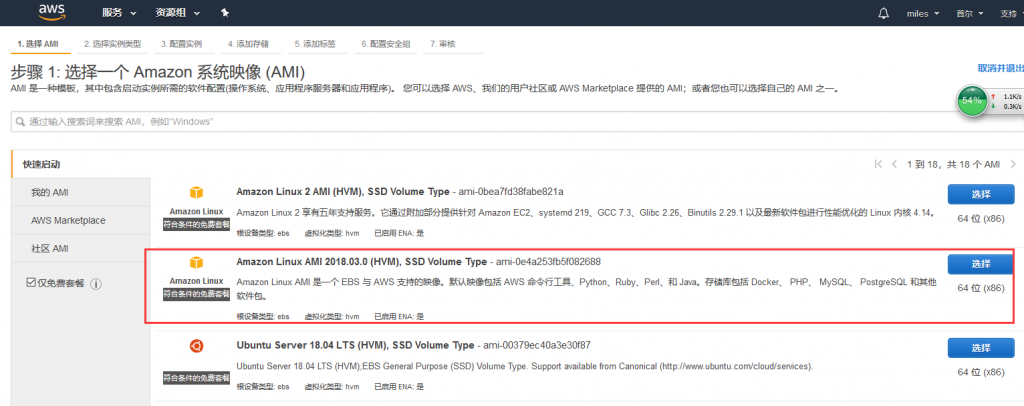Expand the 服务 dropdown menu
The height and width of the screenshot is (406, 1024).
point(120,13)
